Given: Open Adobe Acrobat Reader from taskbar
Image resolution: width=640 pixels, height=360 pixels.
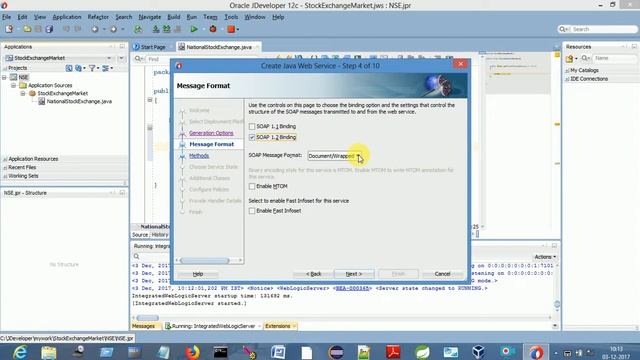Looking at the screenshot, I should point(393,352).
